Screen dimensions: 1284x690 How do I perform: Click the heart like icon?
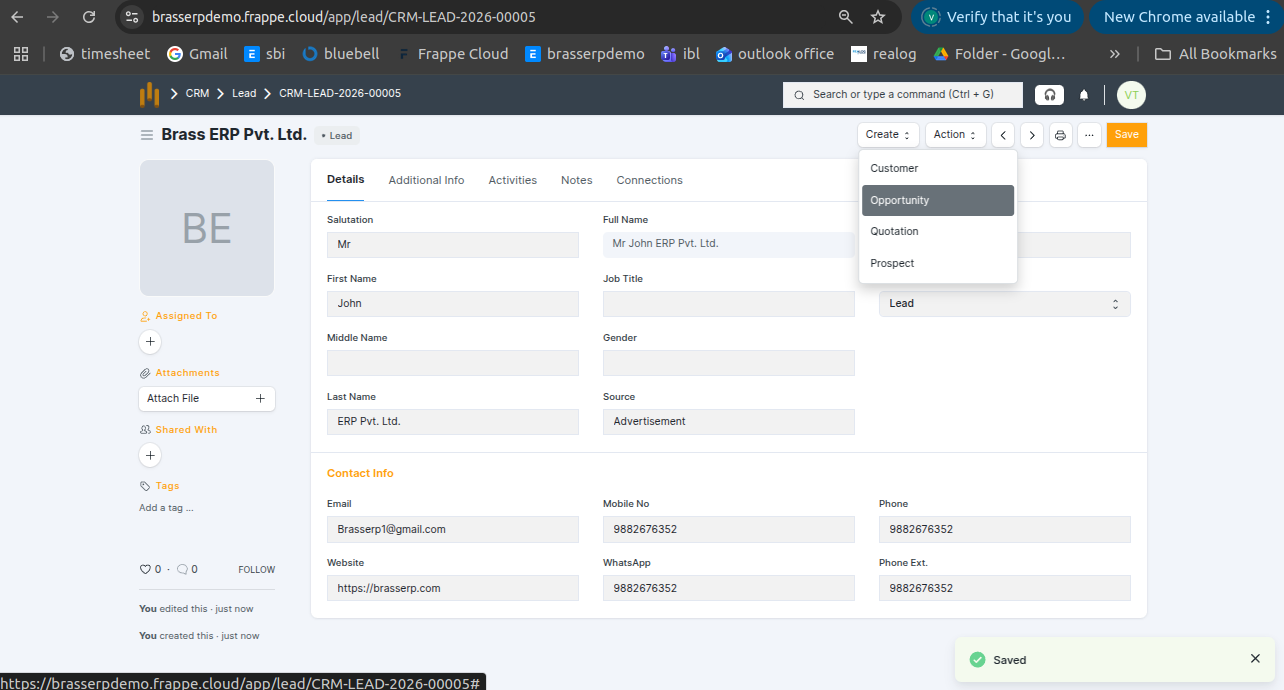(145, 569)
